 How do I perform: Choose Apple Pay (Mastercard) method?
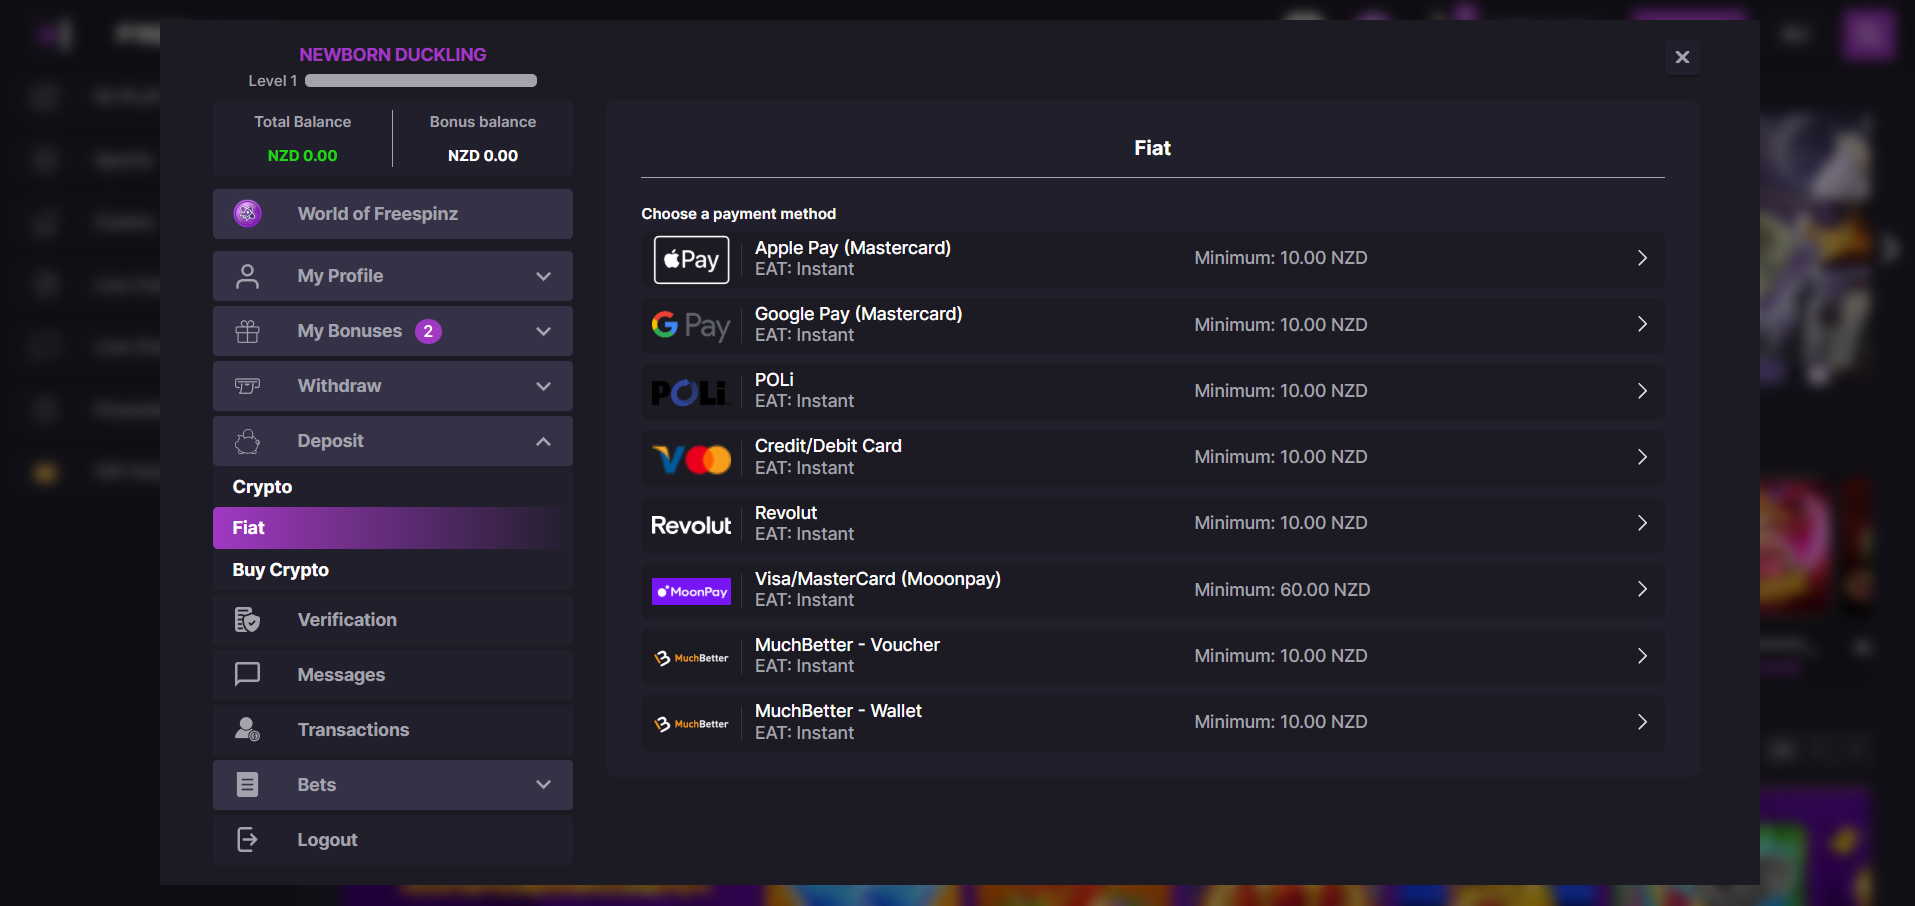pyautogui.click(x=1153, y=259)
